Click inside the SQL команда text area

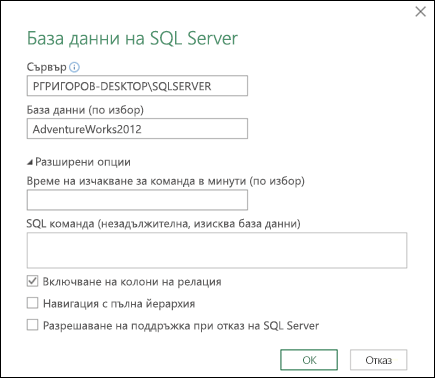click(x=217, y=250)
